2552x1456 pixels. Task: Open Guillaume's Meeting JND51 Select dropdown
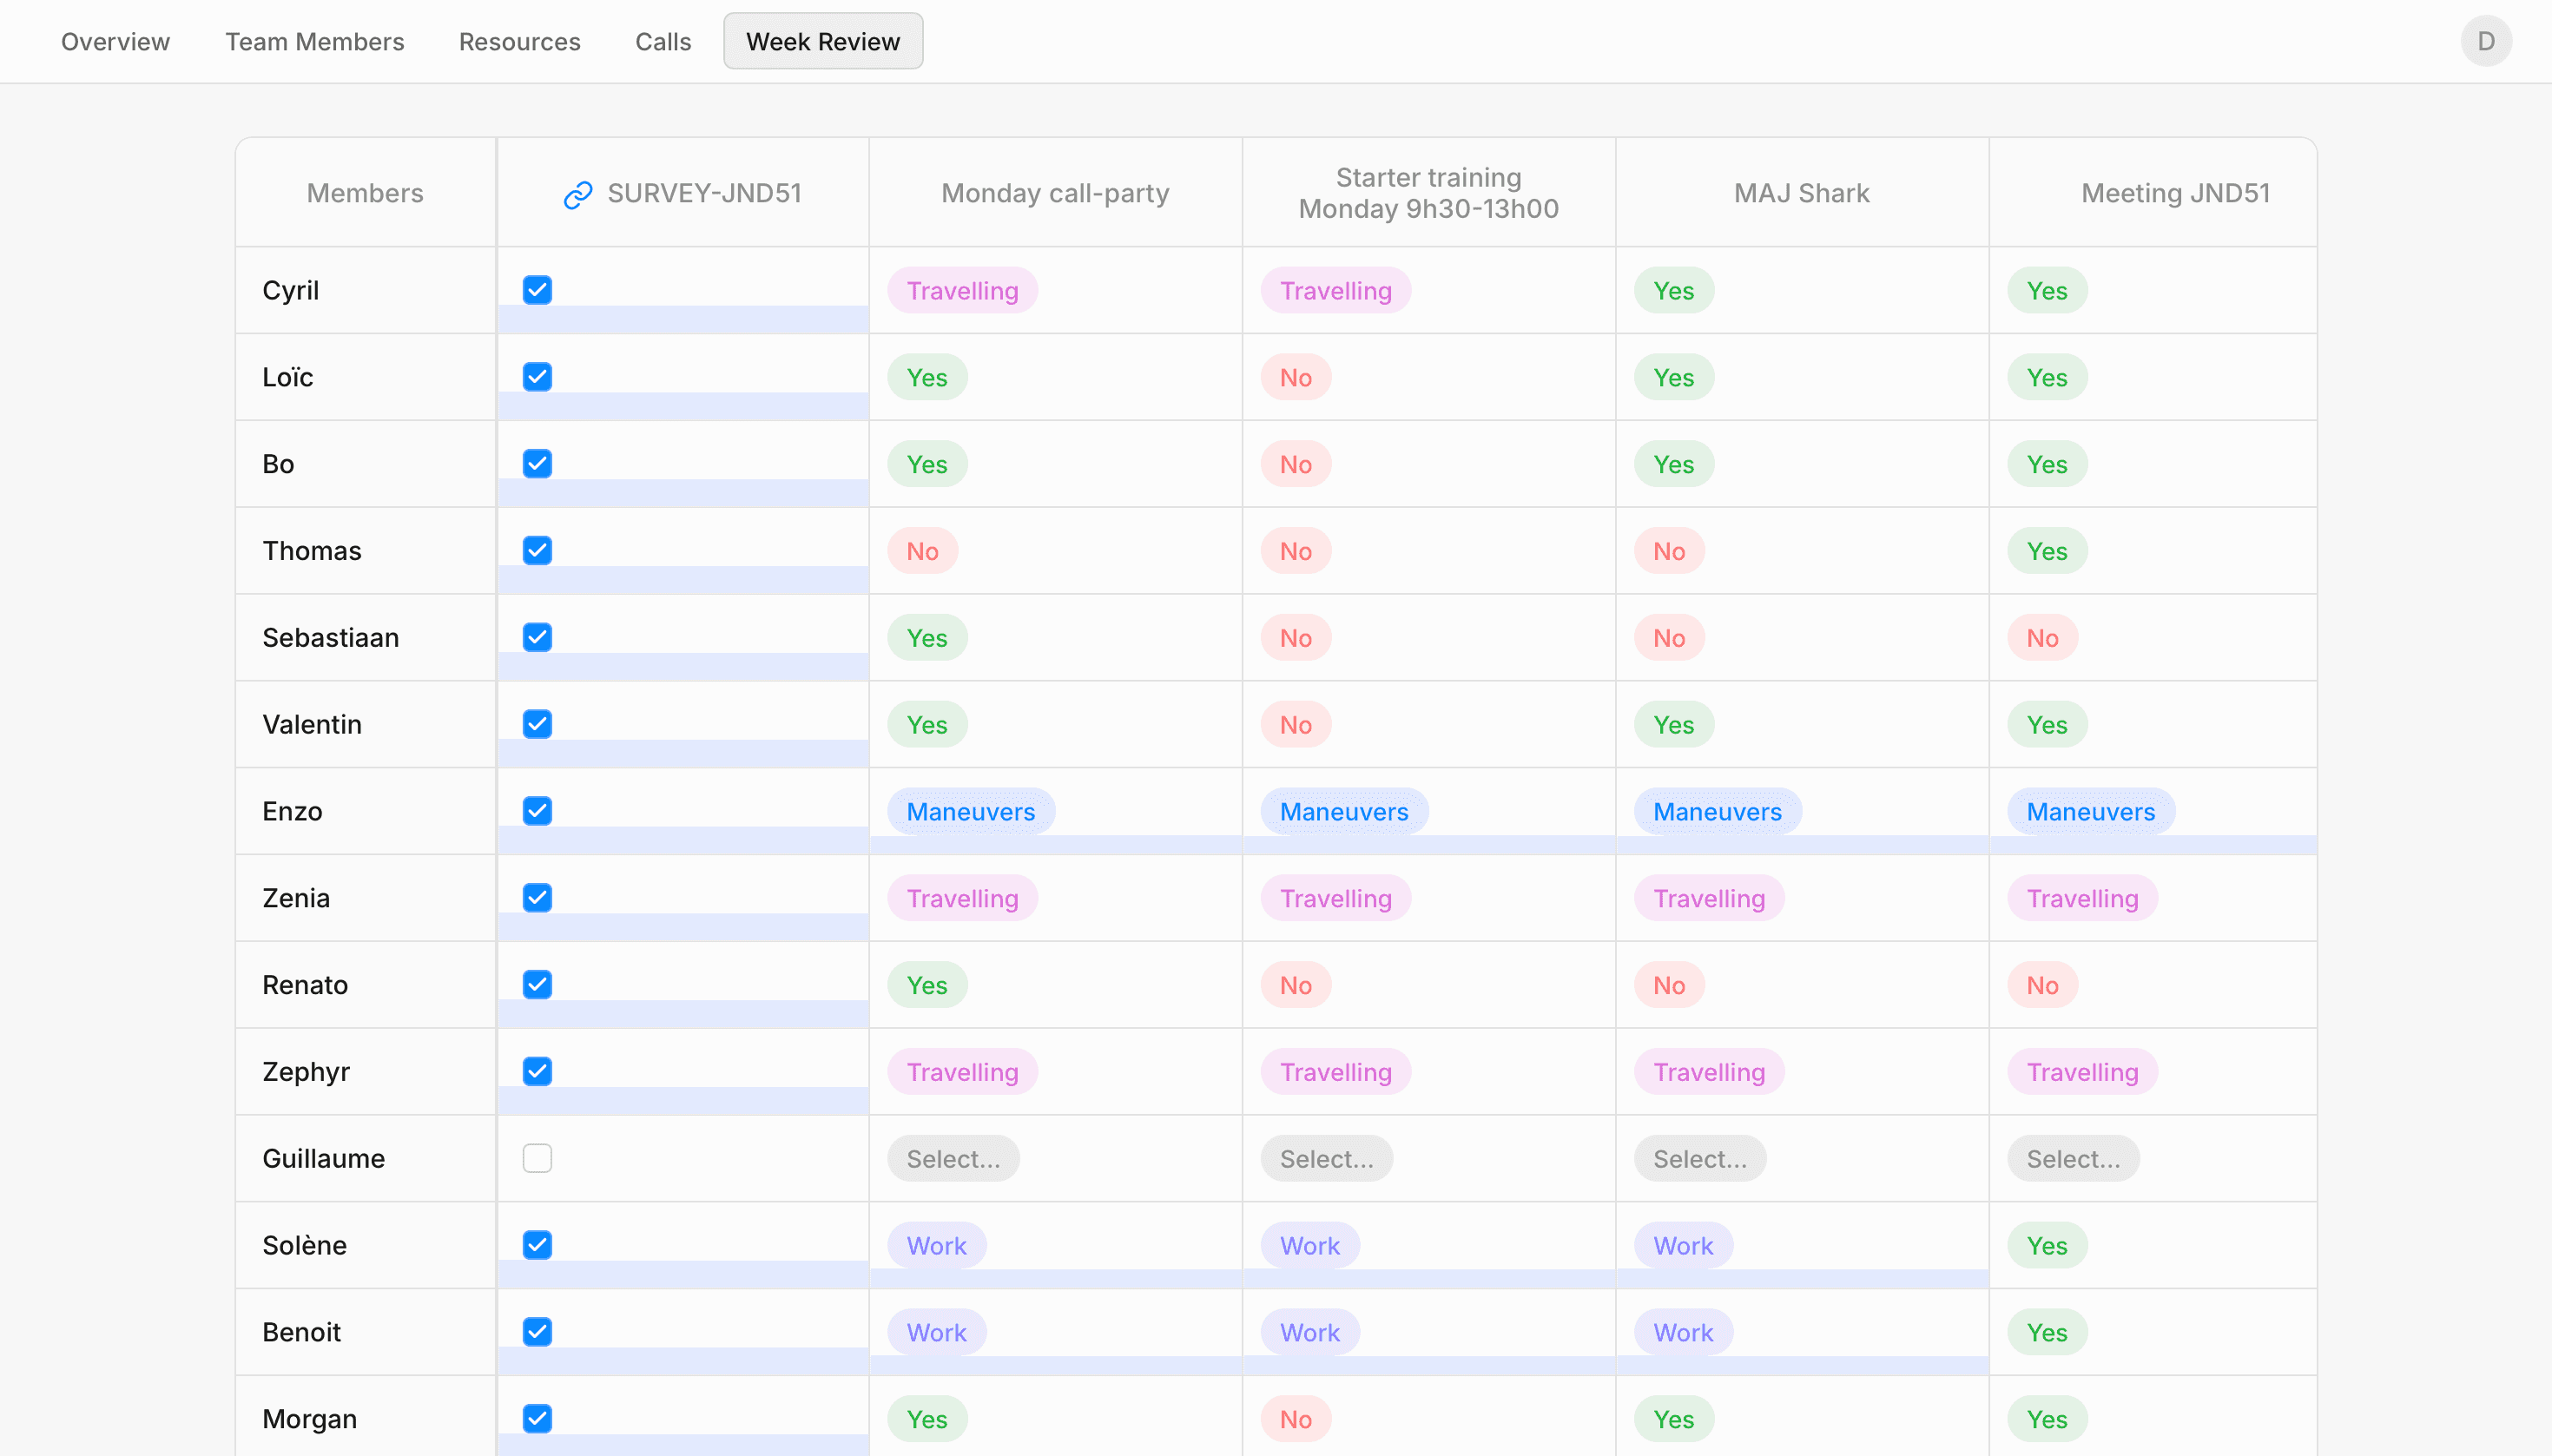[2072, 1158]
